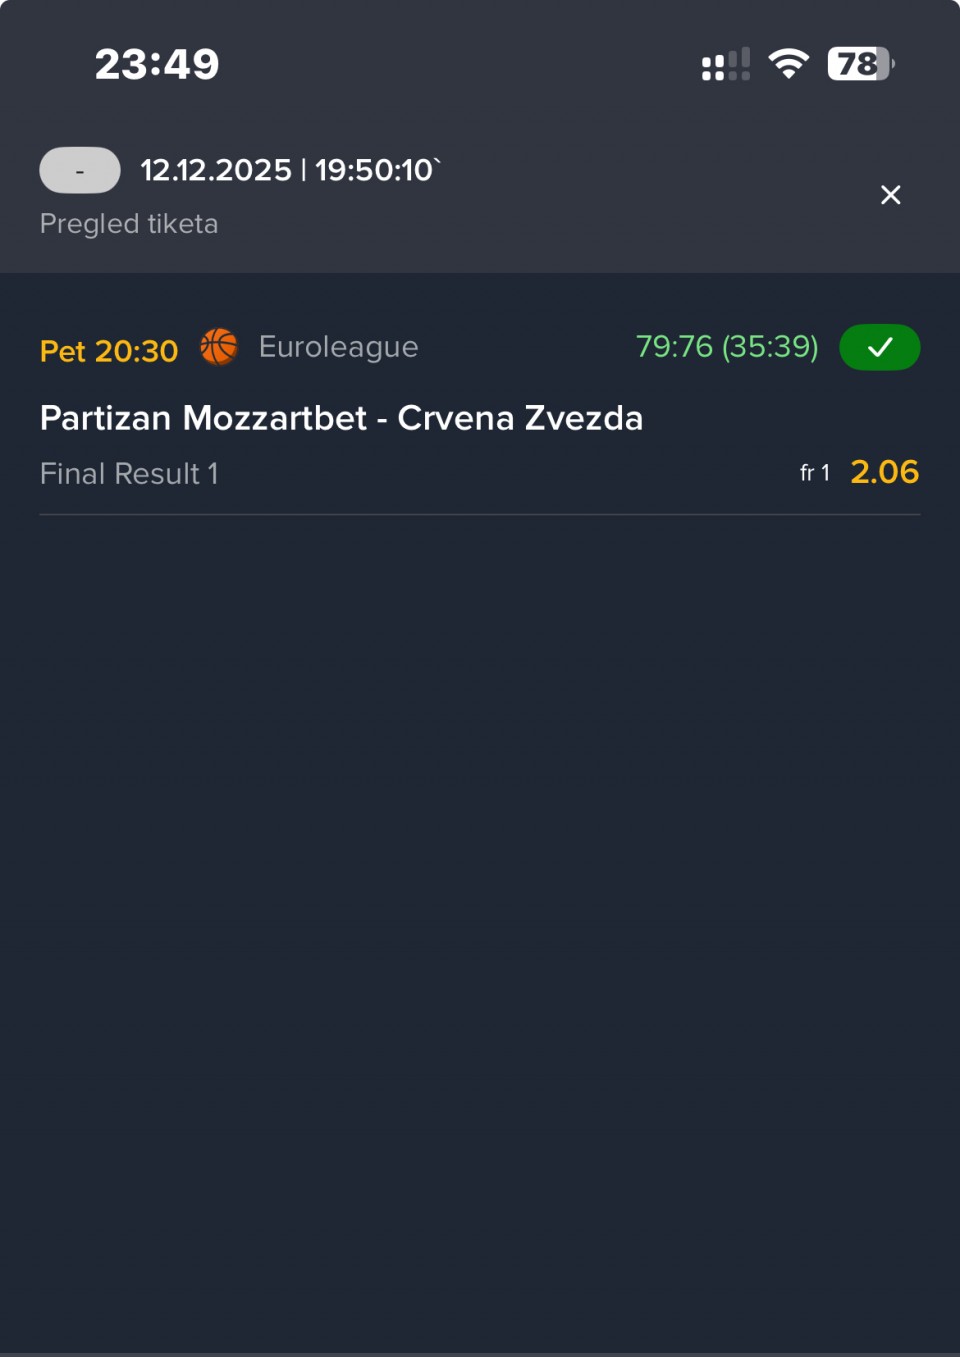Tap the Wi-Fi status icon
This screenshot has height=1357, width=960.
[788, 64]
